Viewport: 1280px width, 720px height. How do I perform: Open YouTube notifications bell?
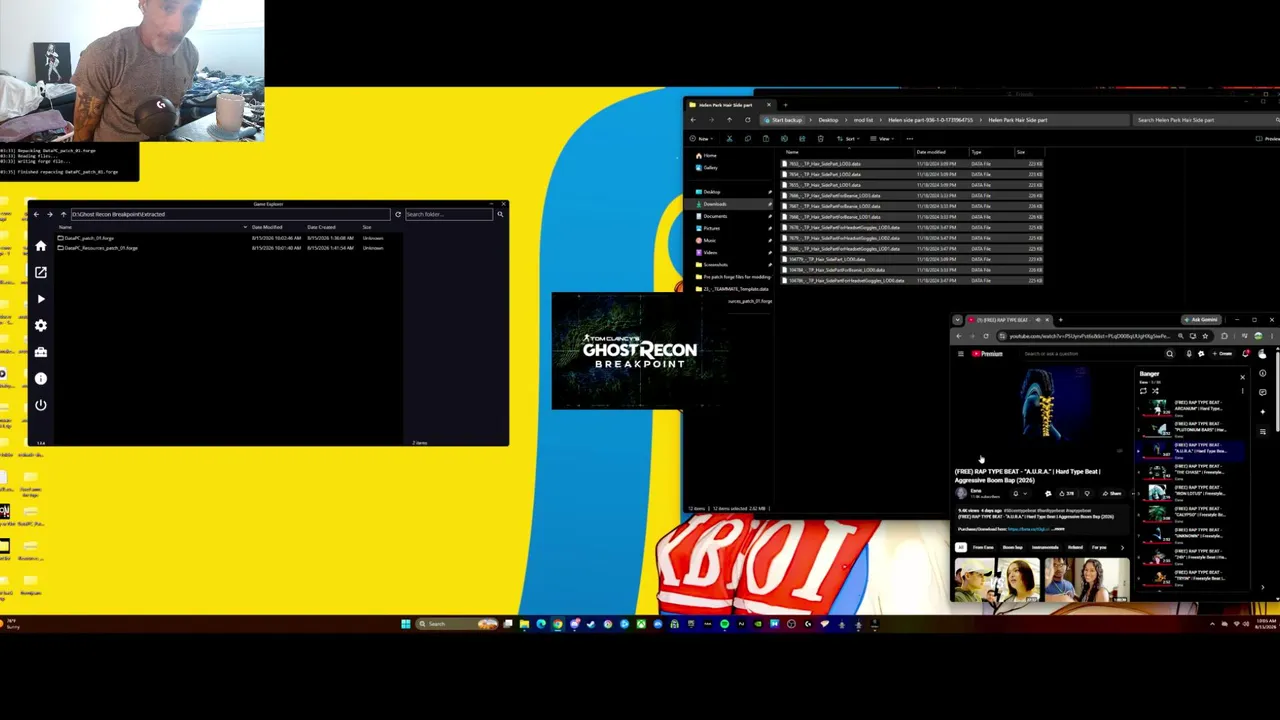(1245, 354)
